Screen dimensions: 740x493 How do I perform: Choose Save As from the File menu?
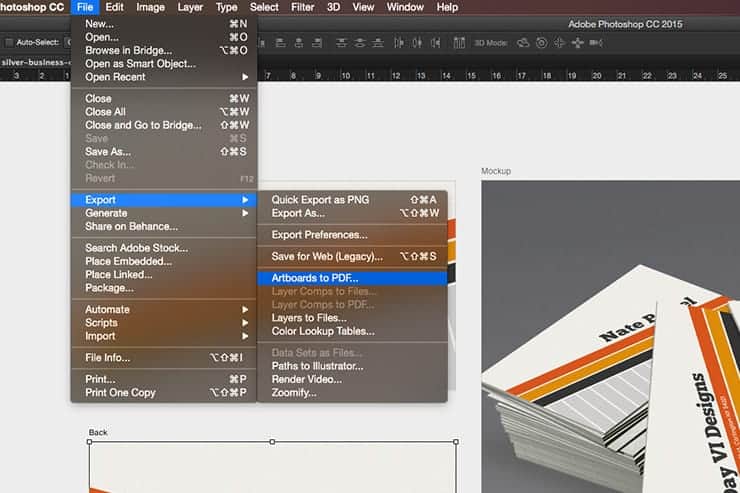(x=163, y=152)
